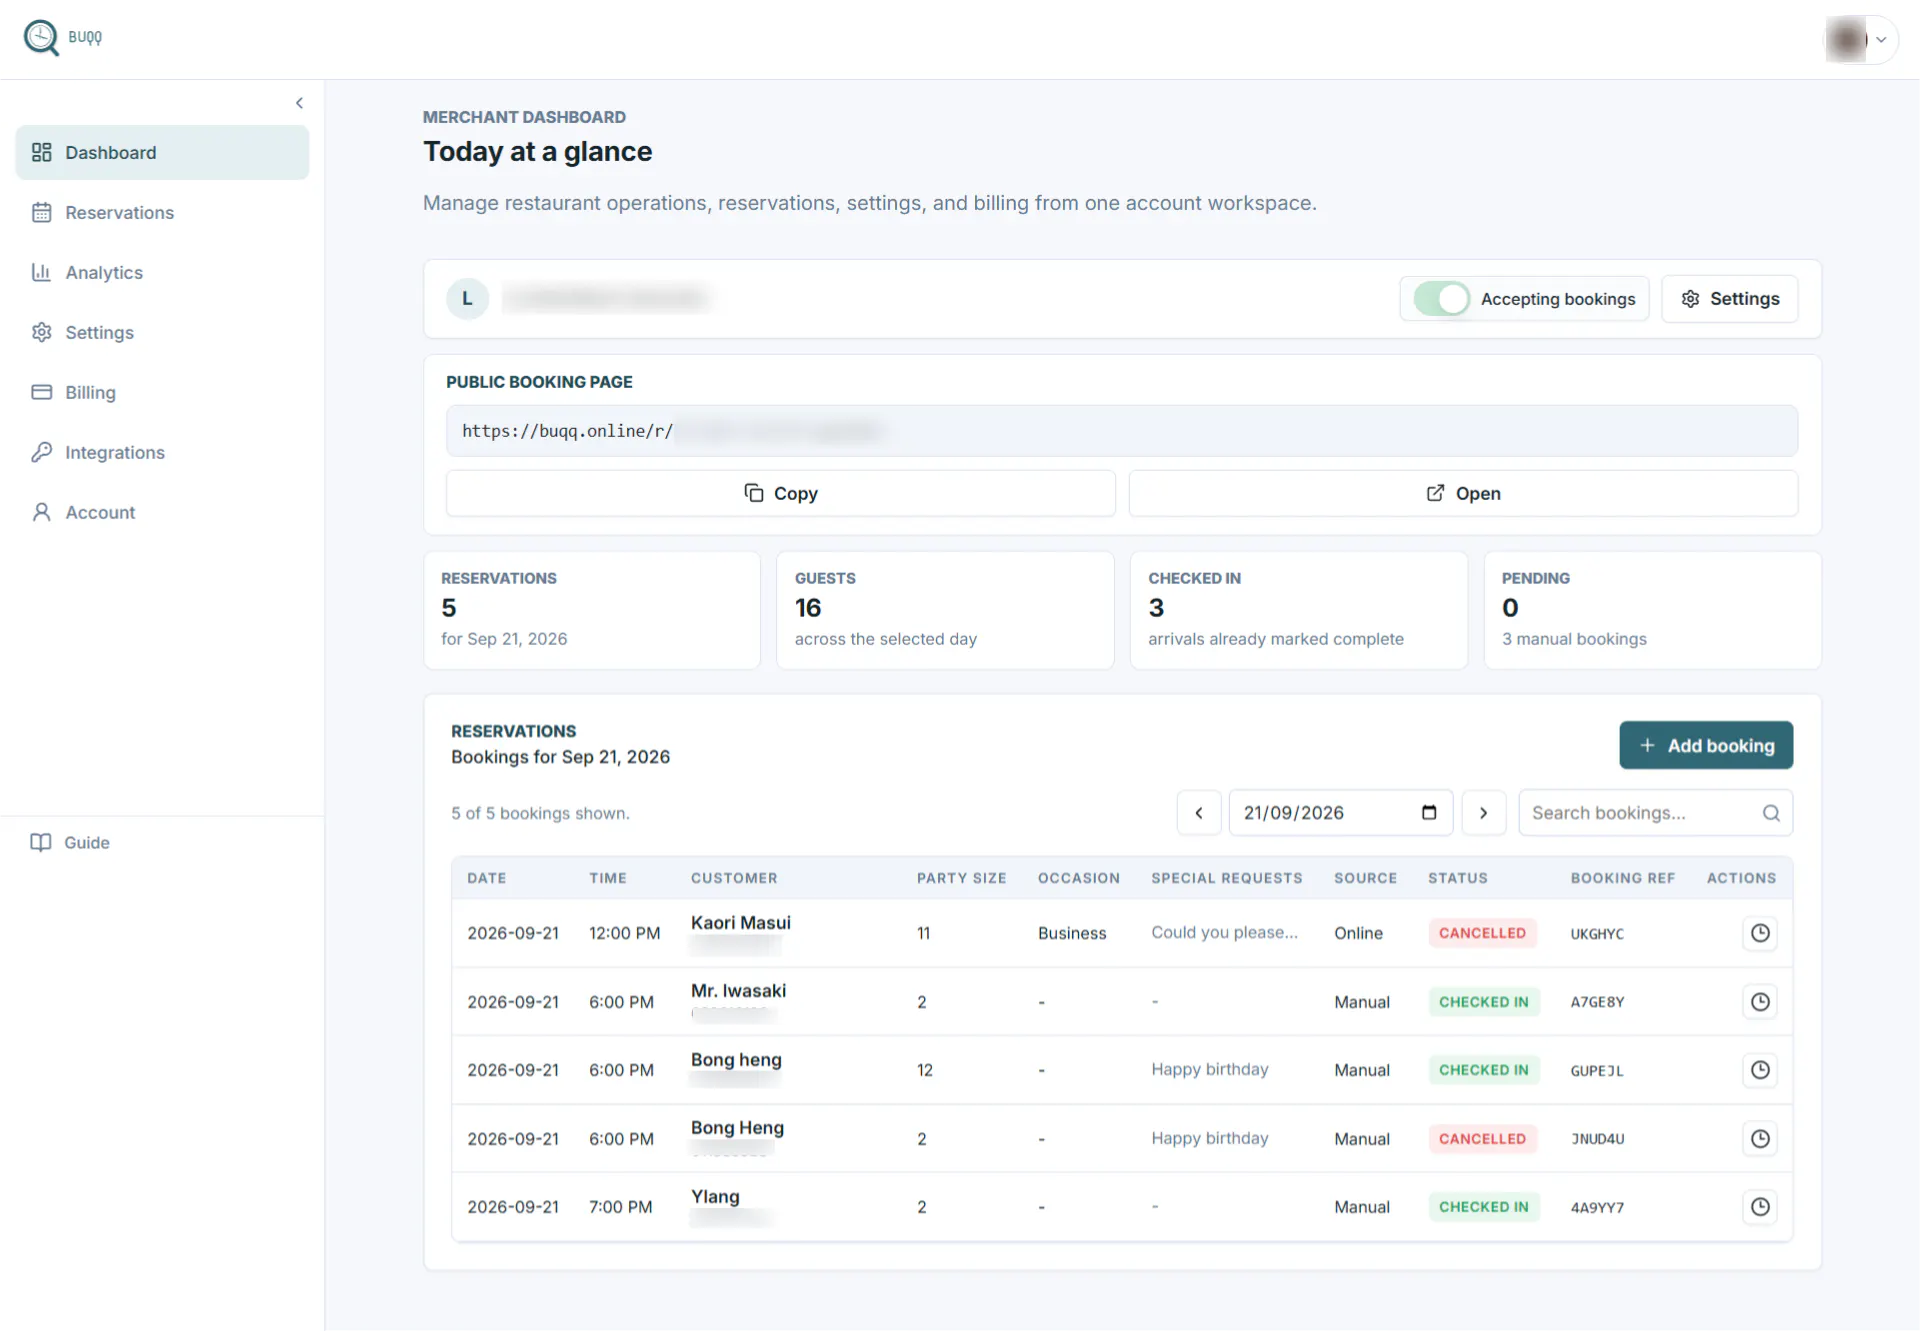Navigate to Integrations
1920x1331 pixels.
click(162, 452)
